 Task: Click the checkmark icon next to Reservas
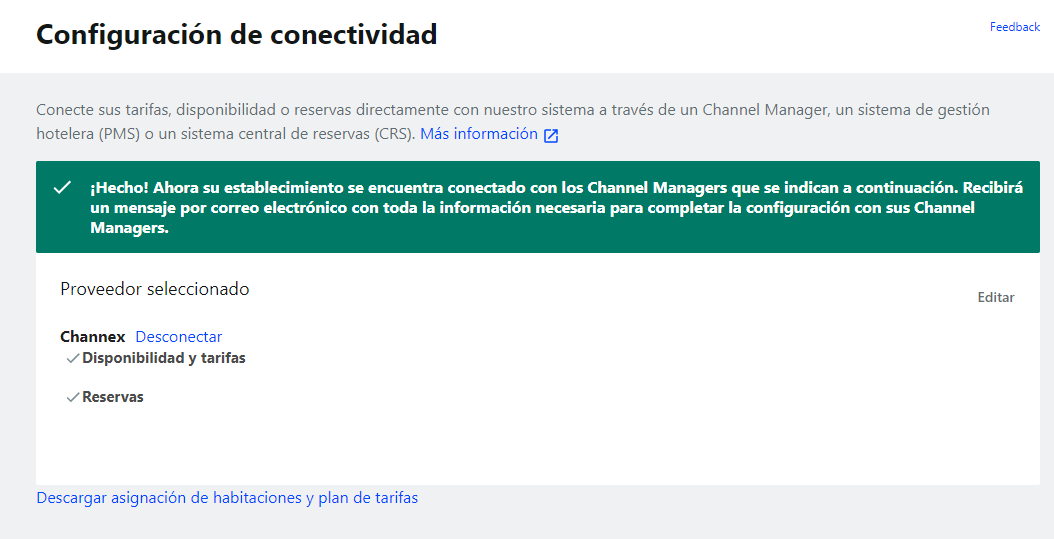(x=72, y=397)
